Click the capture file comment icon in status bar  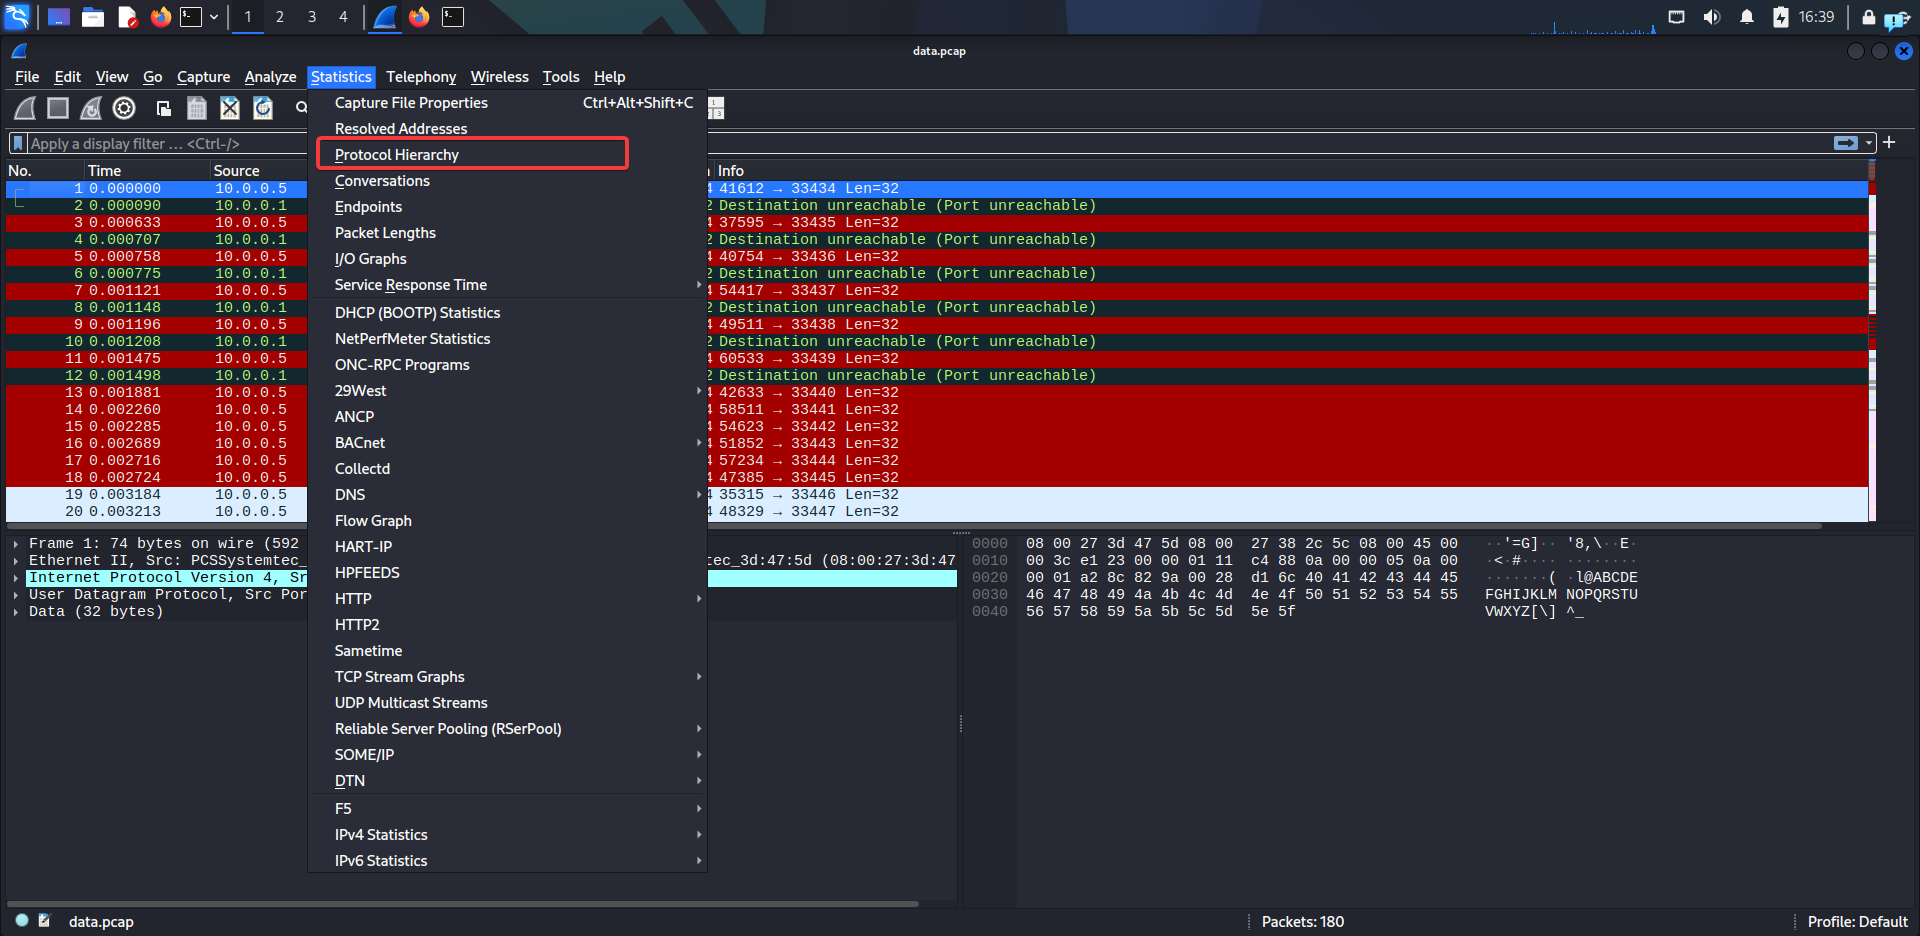click(44, 921)
